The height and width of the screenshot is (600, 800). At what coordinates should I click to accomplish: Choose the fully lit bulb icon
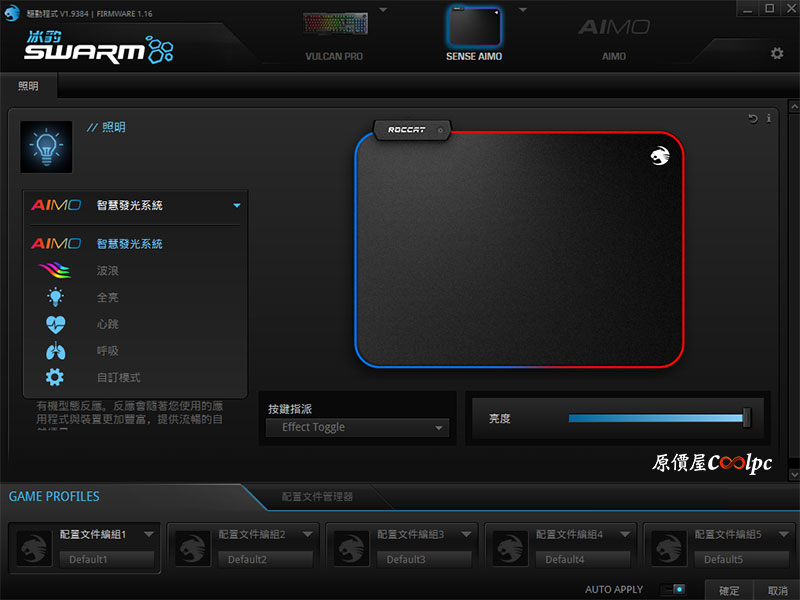click(x=55, y=297)
